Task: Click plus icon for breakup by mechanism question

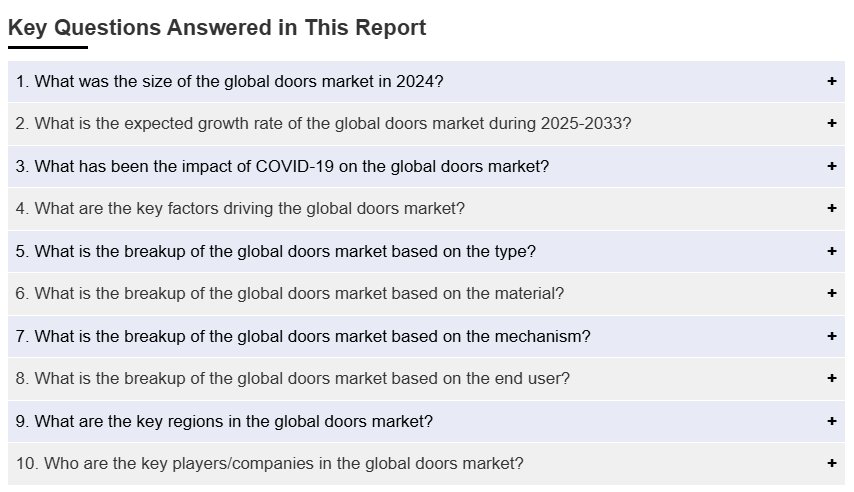Action: click(x=831, y=337)
